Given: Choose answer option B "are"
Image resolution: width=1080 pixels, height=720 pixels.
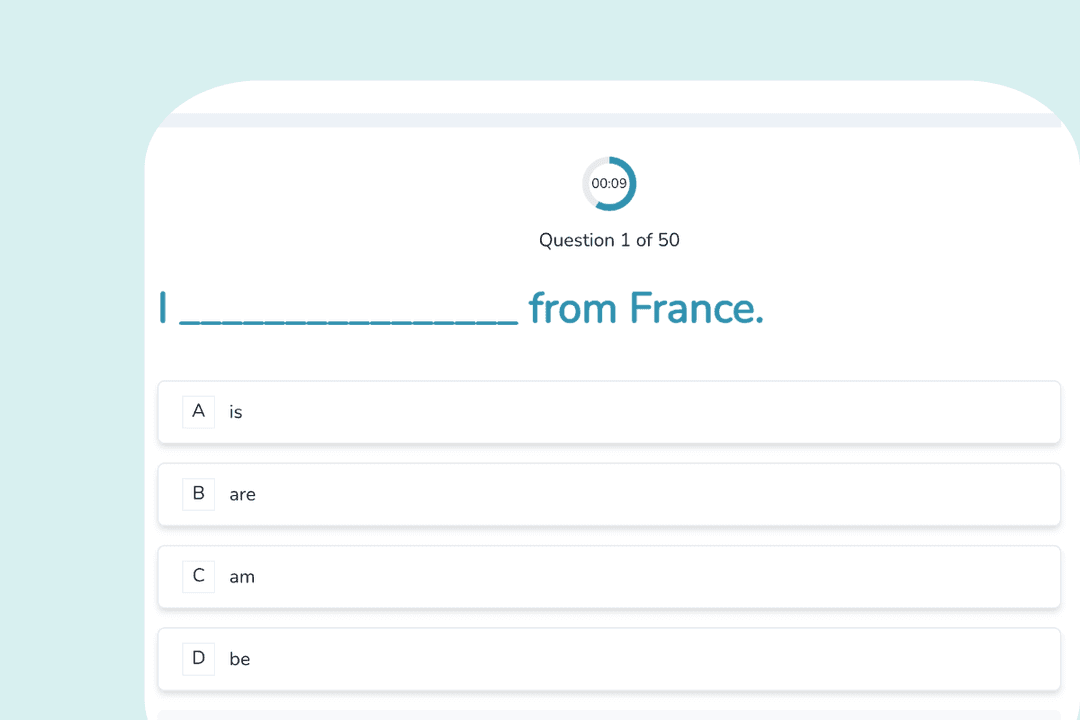Looking at the screenshot, I should (609, 495).
